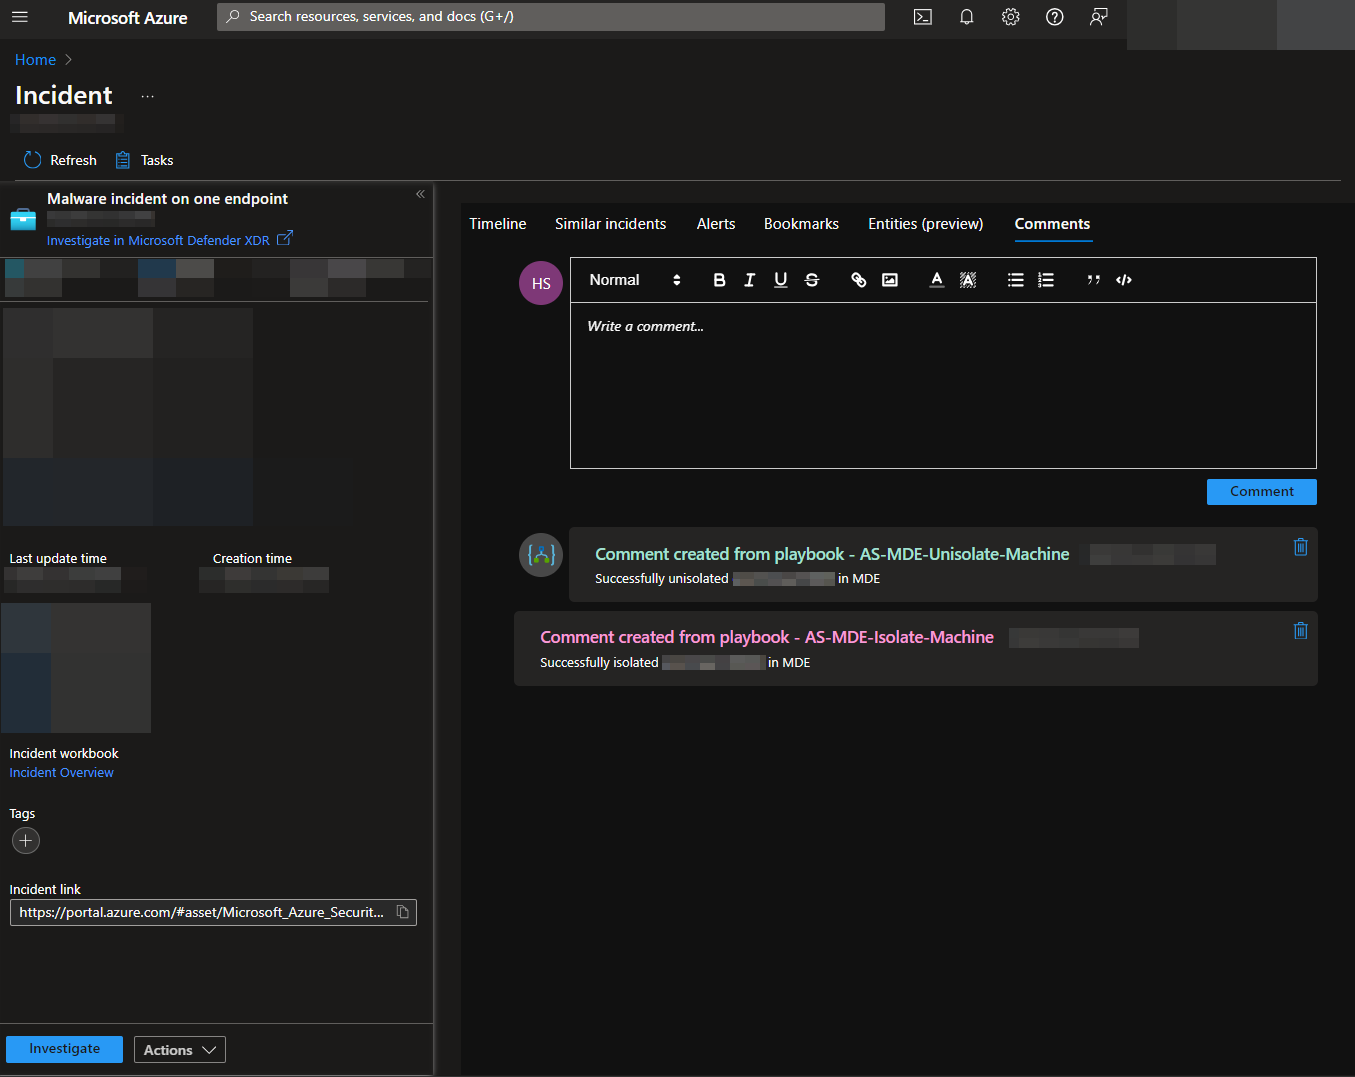Click the 'Successfully isolated' comment text
Viewport: 1355px width, 1077px height.
coord(599,663)
